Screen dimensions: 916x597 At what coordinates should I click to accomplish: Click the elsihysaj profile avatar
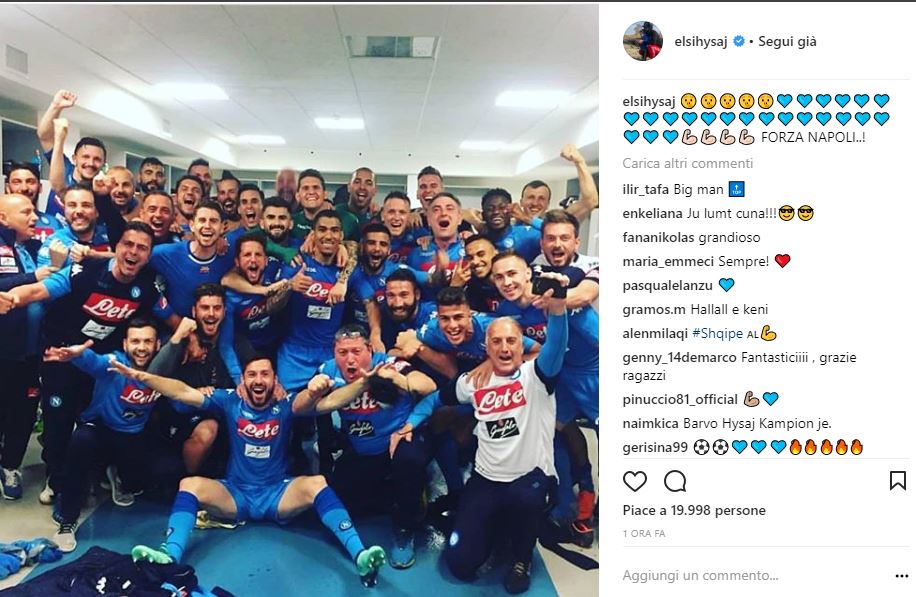pyautogui.click(x=643, y=41)
